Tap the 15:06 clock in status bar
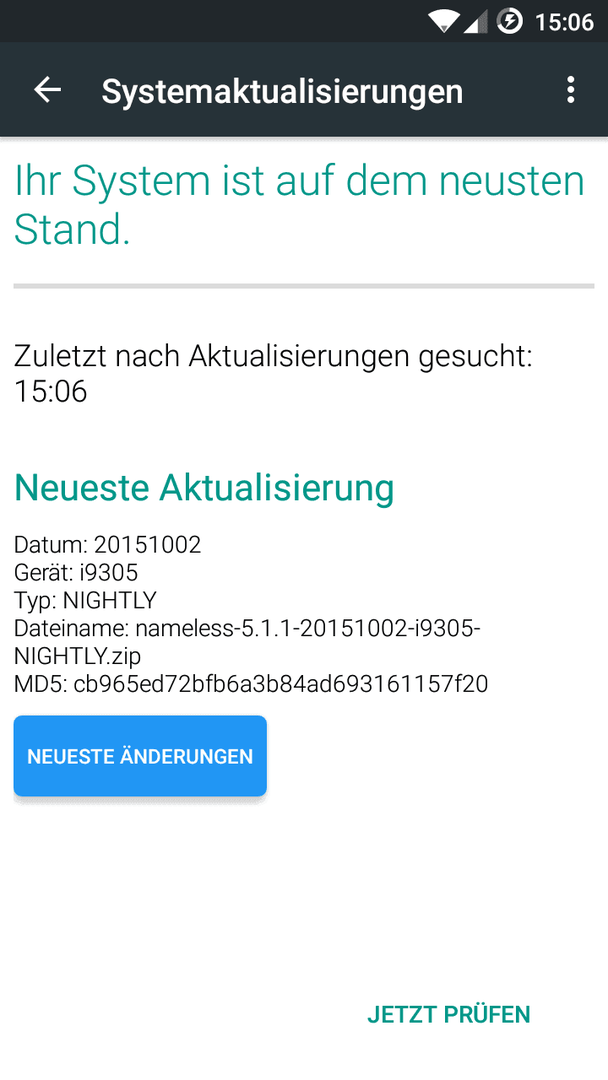 tap(565, 22)
